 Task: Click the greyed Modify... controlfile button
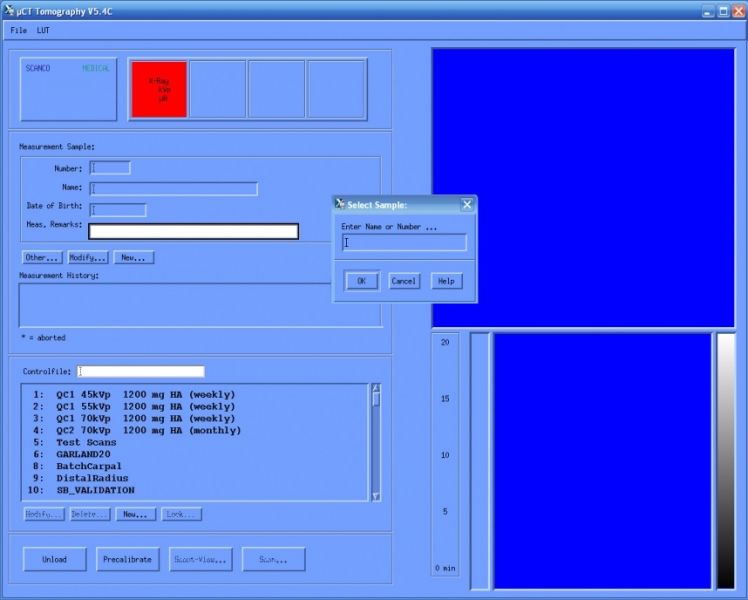pos(44,514)
